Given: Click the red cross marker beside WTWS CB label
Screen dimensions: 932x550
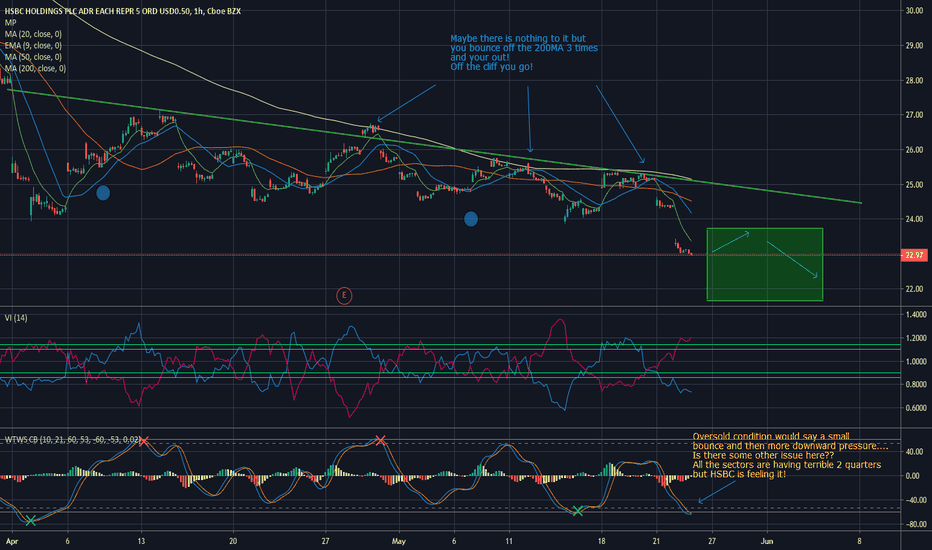Looking at the screenshot, I should click(x=143, y=441).
